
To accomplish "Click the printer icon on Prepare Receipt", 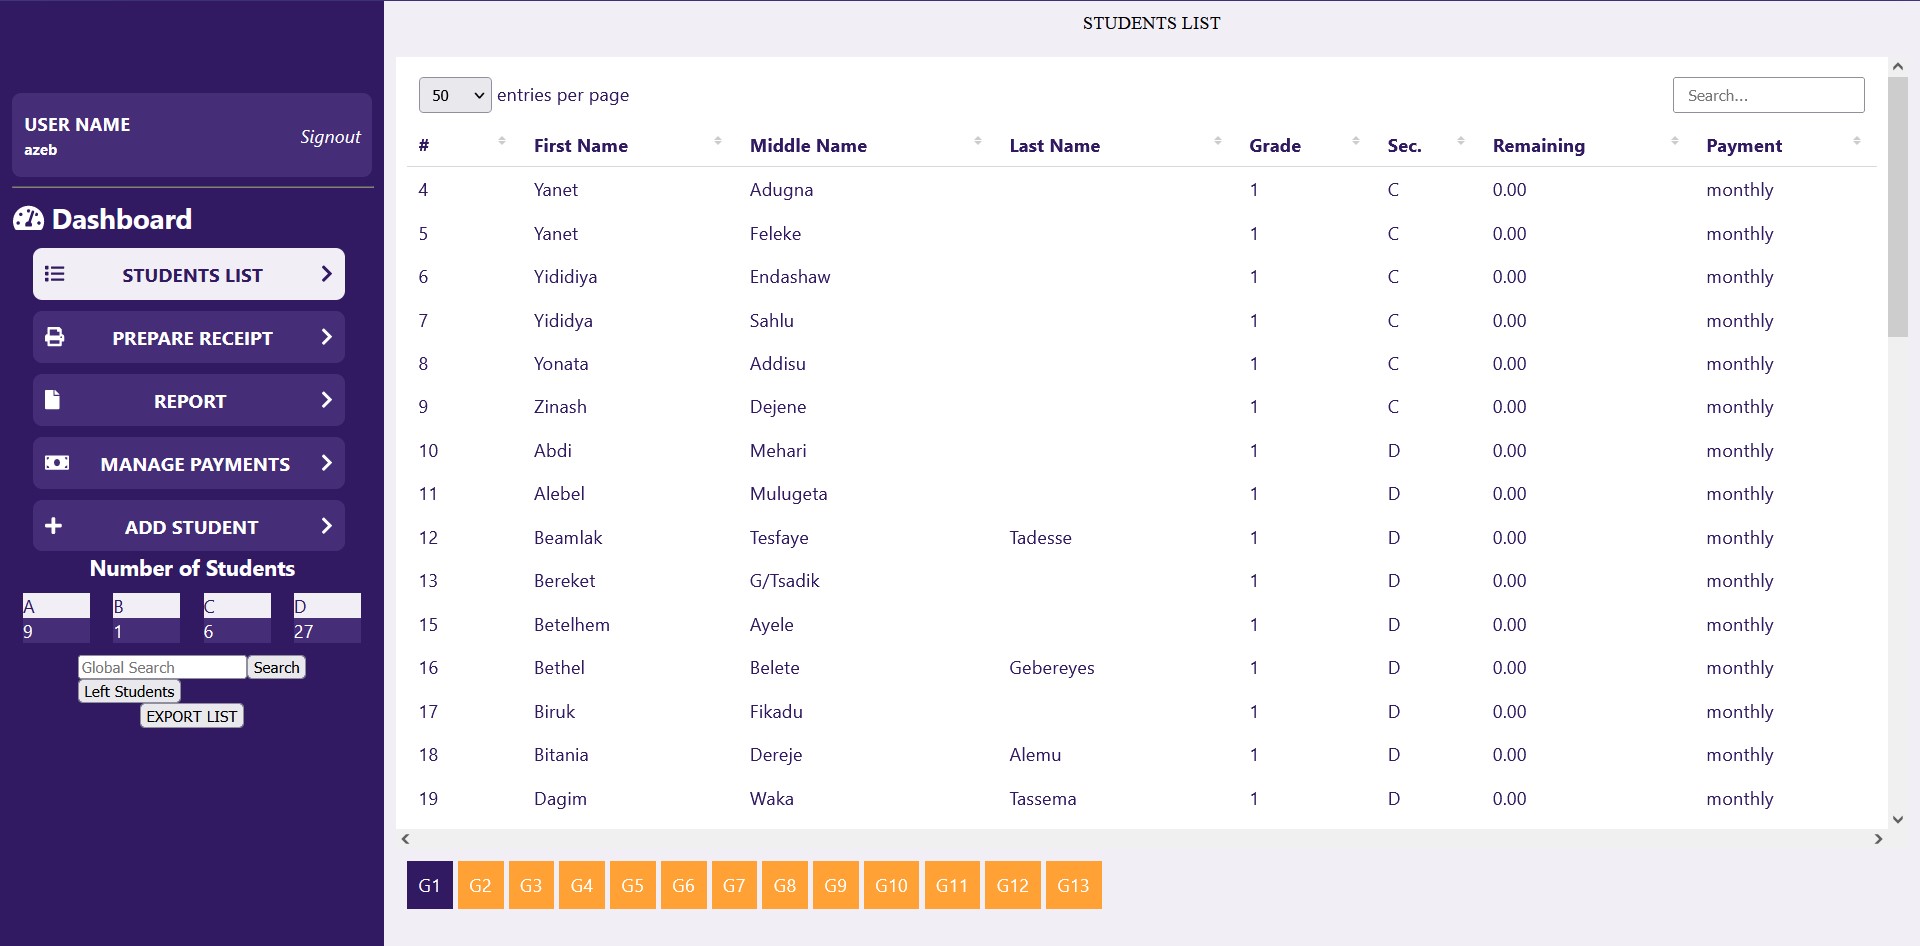I will [x=55, y=337].
